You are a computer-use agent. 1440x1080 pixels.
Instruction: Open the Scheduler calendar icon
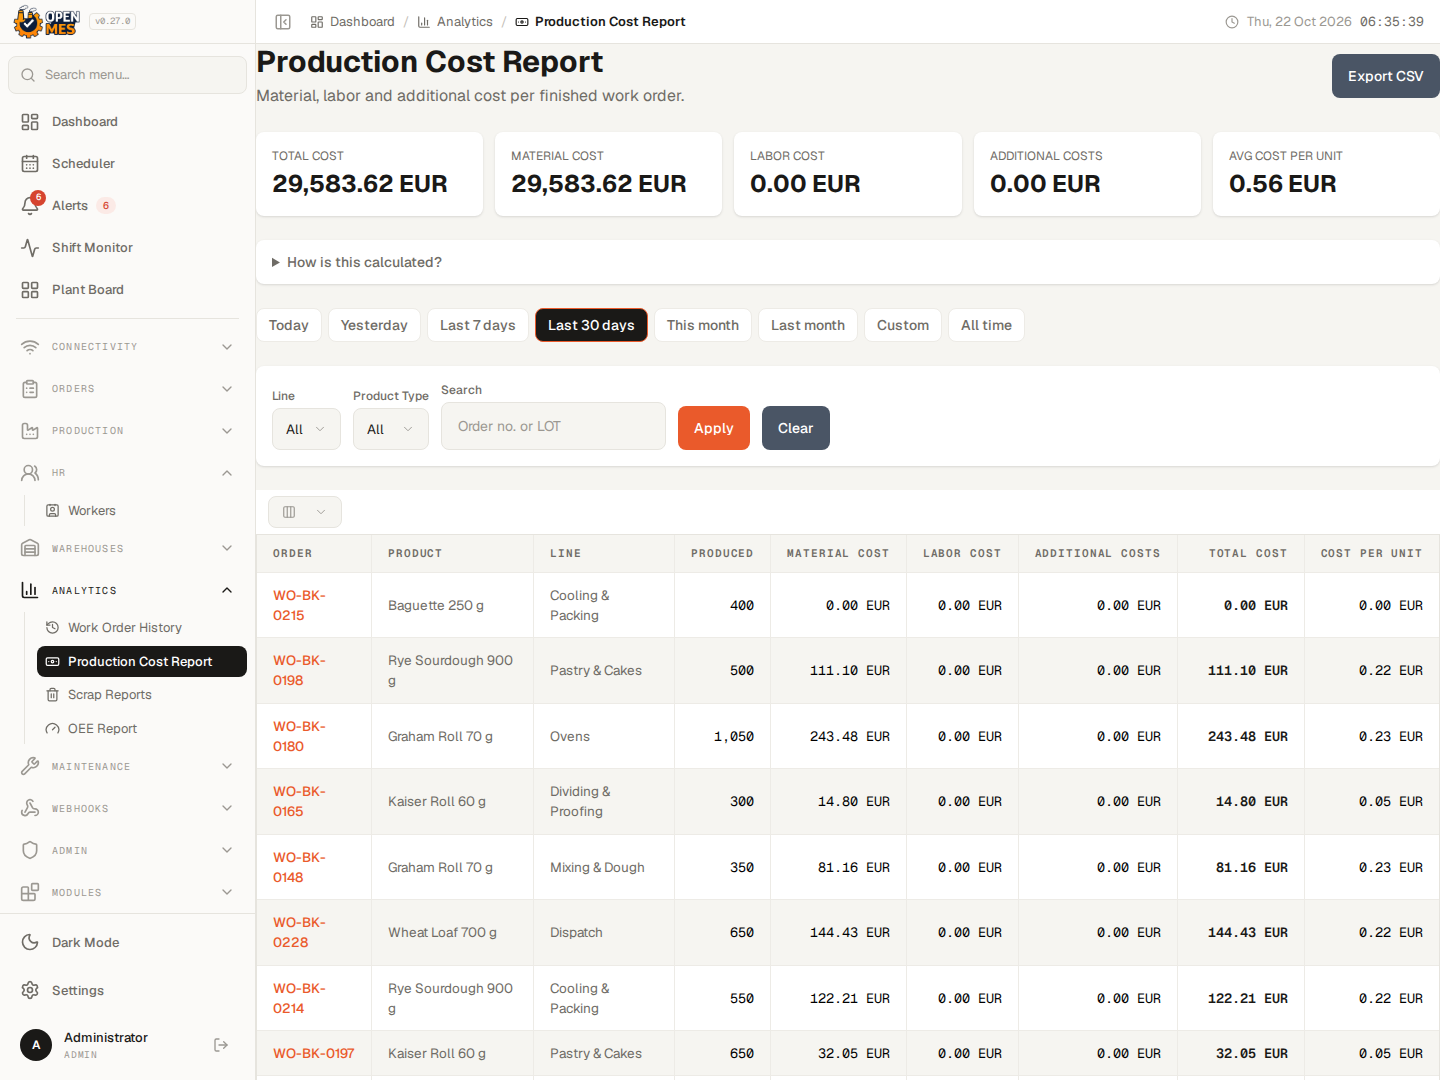pyautogui.click(x=30, y=164)
